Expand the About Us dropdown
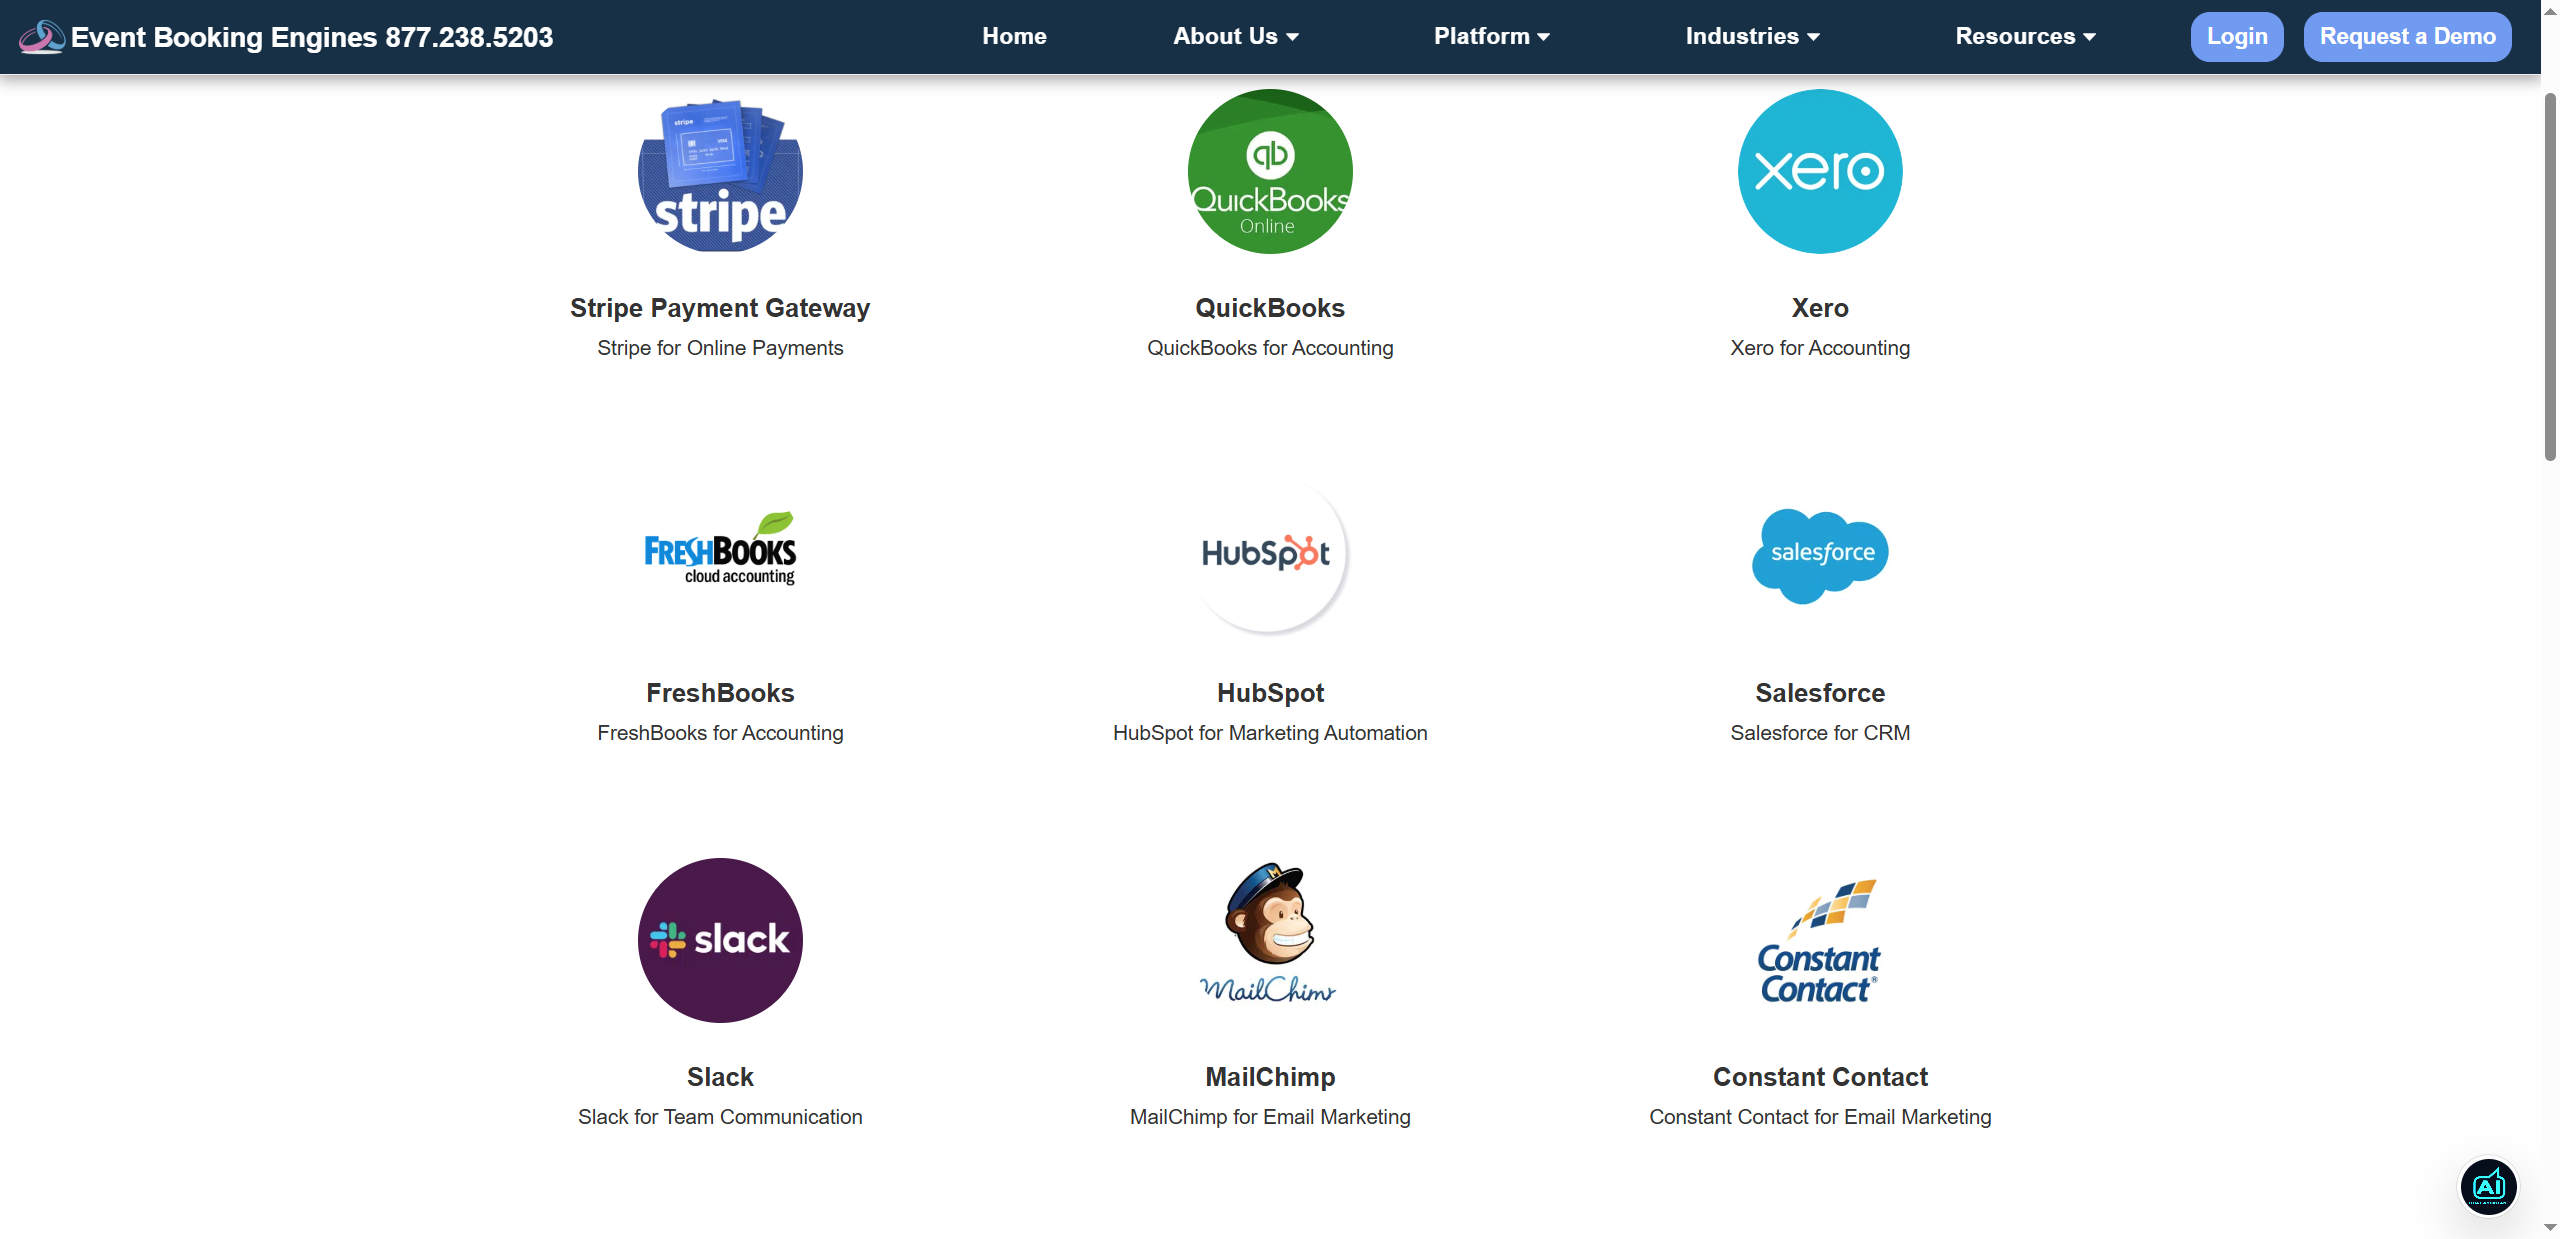The width and height of the screenshot is (2560, 1239). 1235,36
